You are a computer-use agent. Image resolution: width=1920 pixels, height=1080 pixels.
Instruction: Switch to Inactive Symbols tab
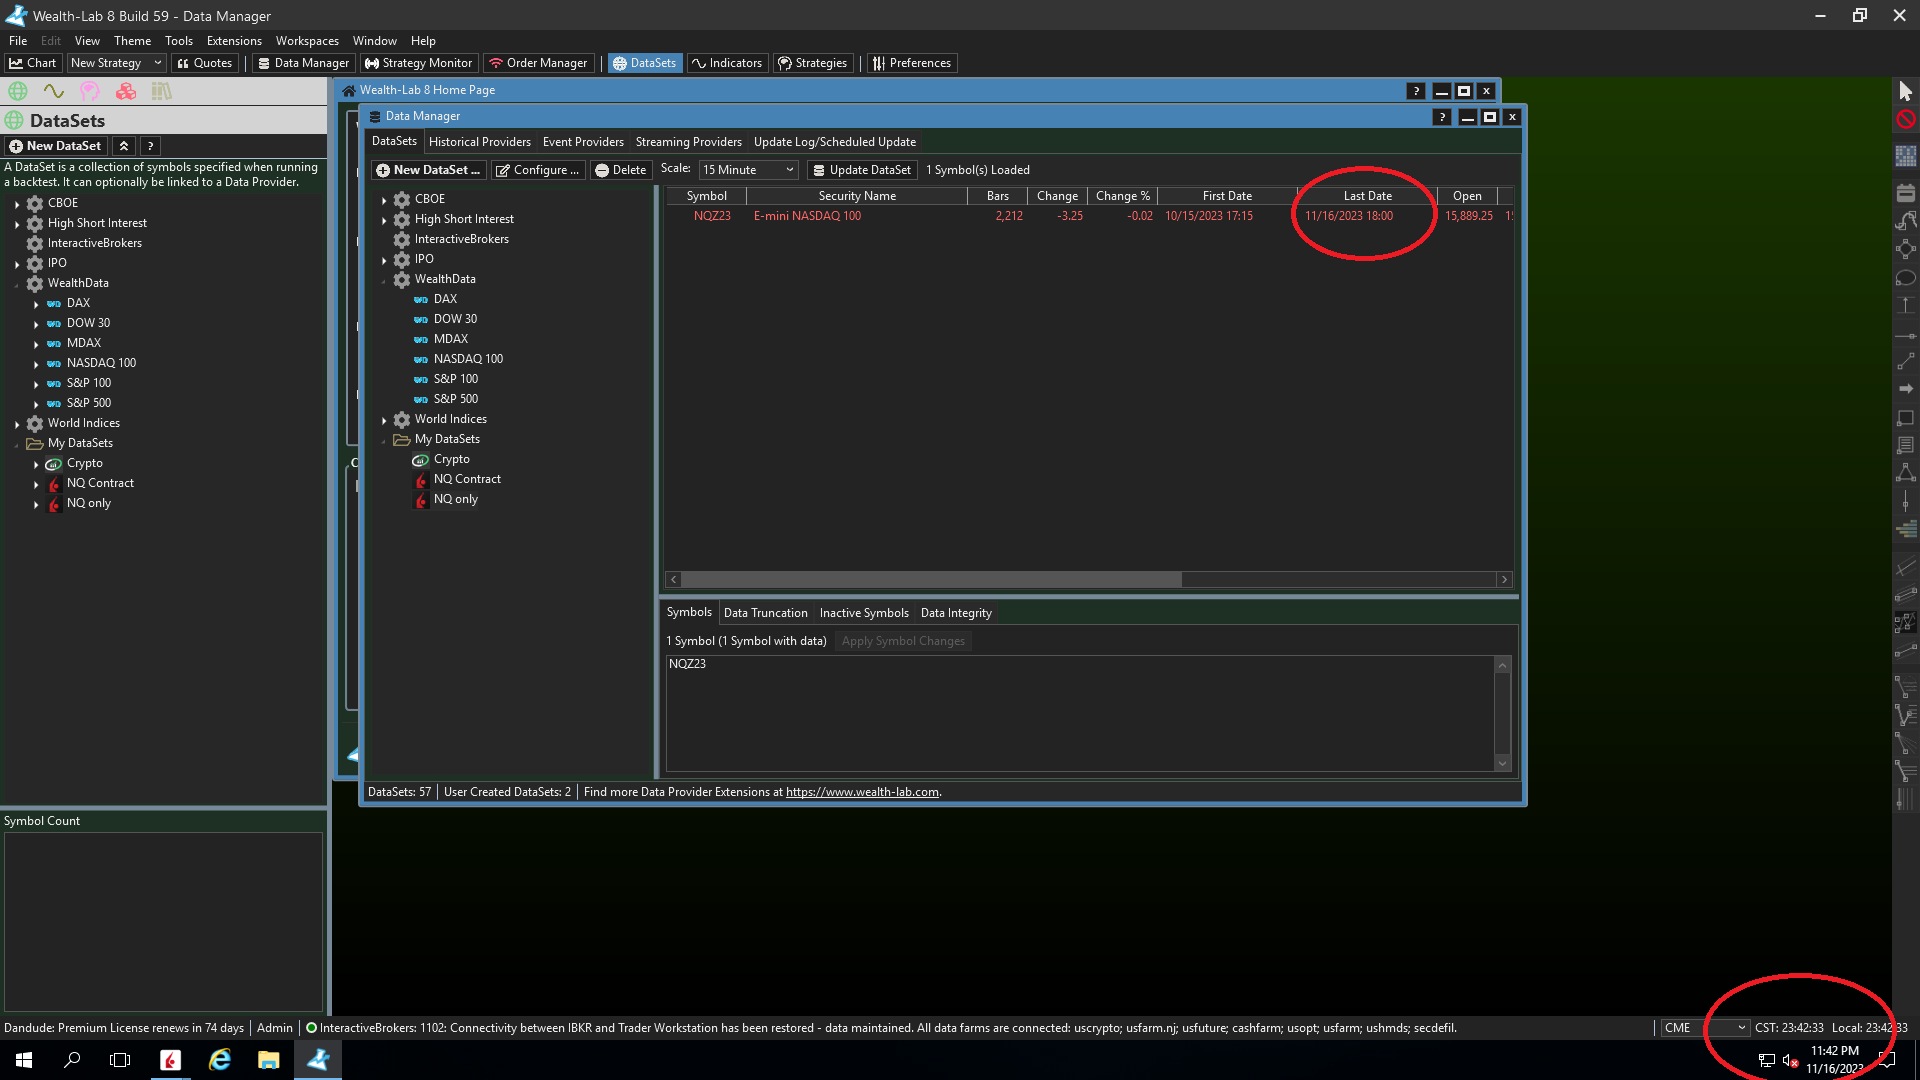click(864, 613)
